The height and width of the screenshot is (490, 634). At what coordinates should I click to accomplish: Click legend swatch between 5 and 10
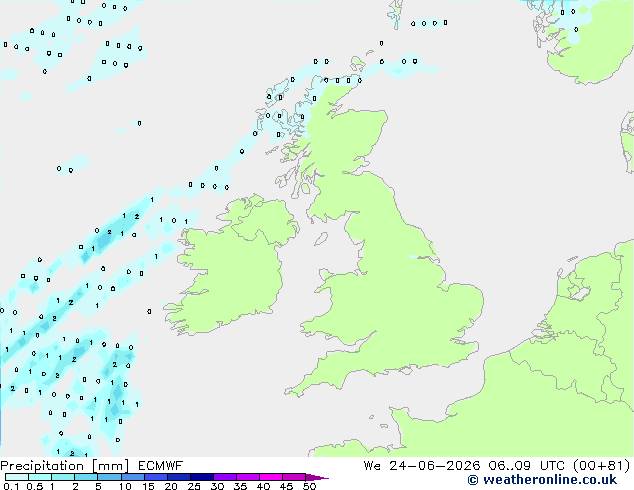109,477
